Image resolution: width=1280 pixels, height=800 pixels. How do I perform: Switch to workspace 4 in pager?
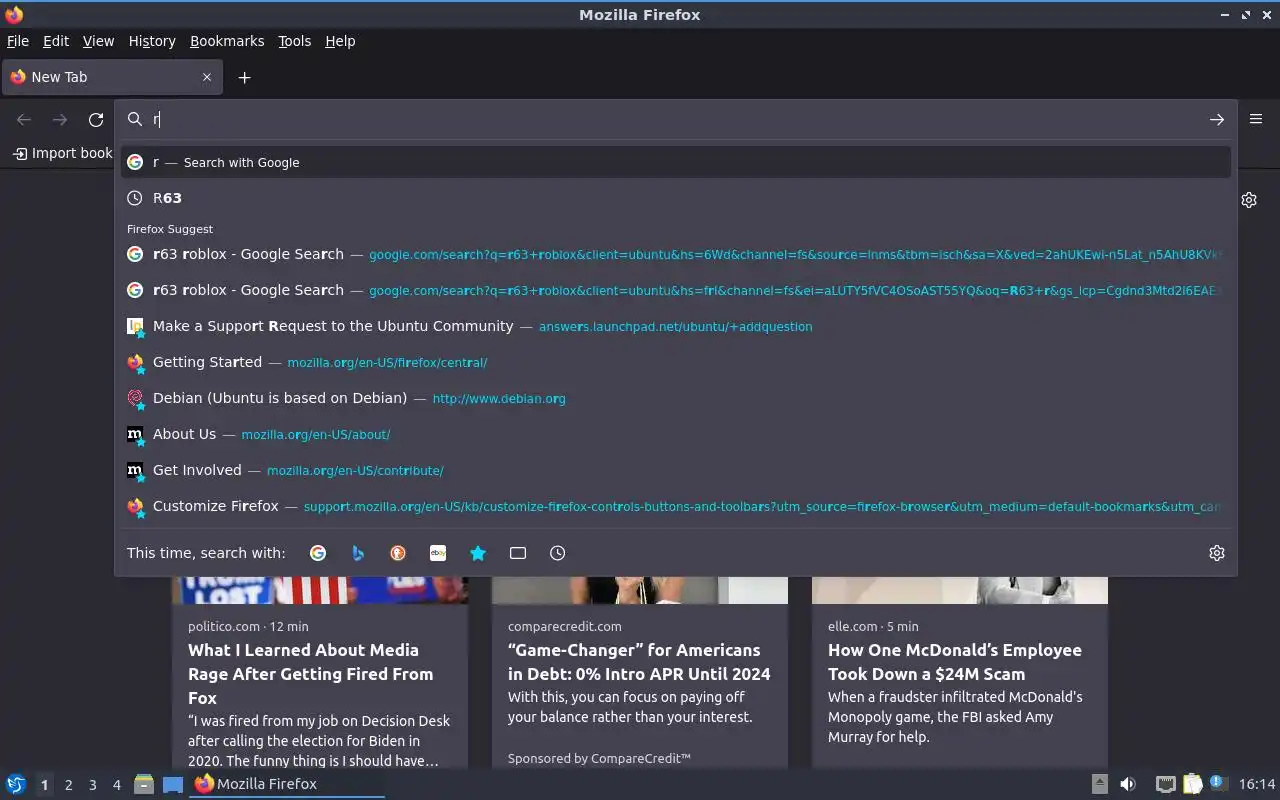[x=116, y=785]
